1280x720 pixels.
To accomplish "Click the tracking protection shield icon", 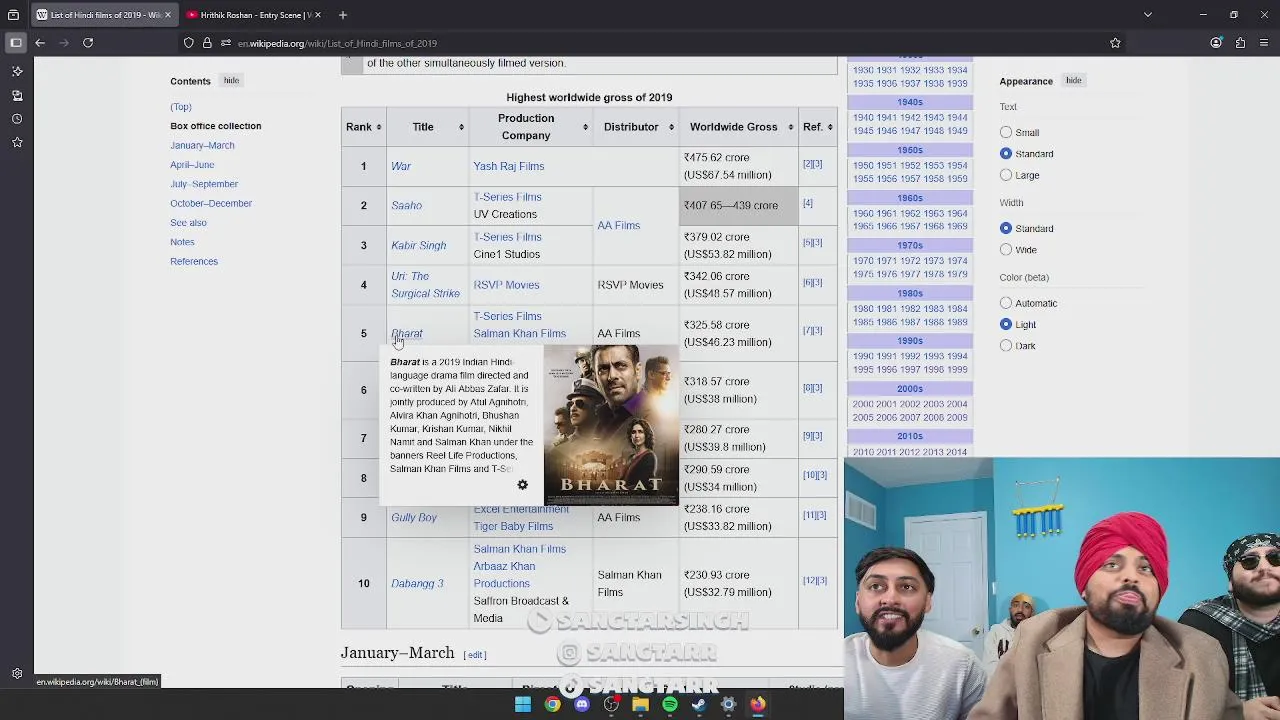I will point(188,43).
